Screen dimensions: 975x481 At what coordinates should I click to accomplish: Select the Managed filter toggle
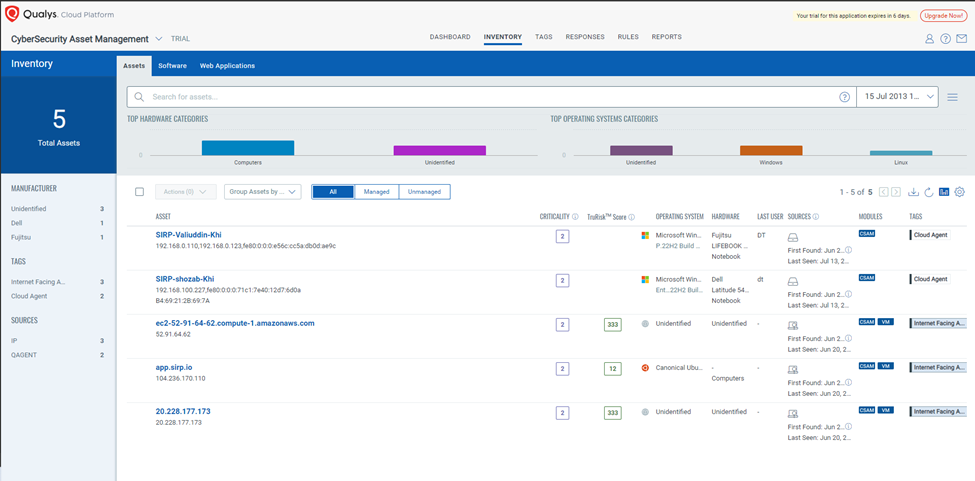376,192
